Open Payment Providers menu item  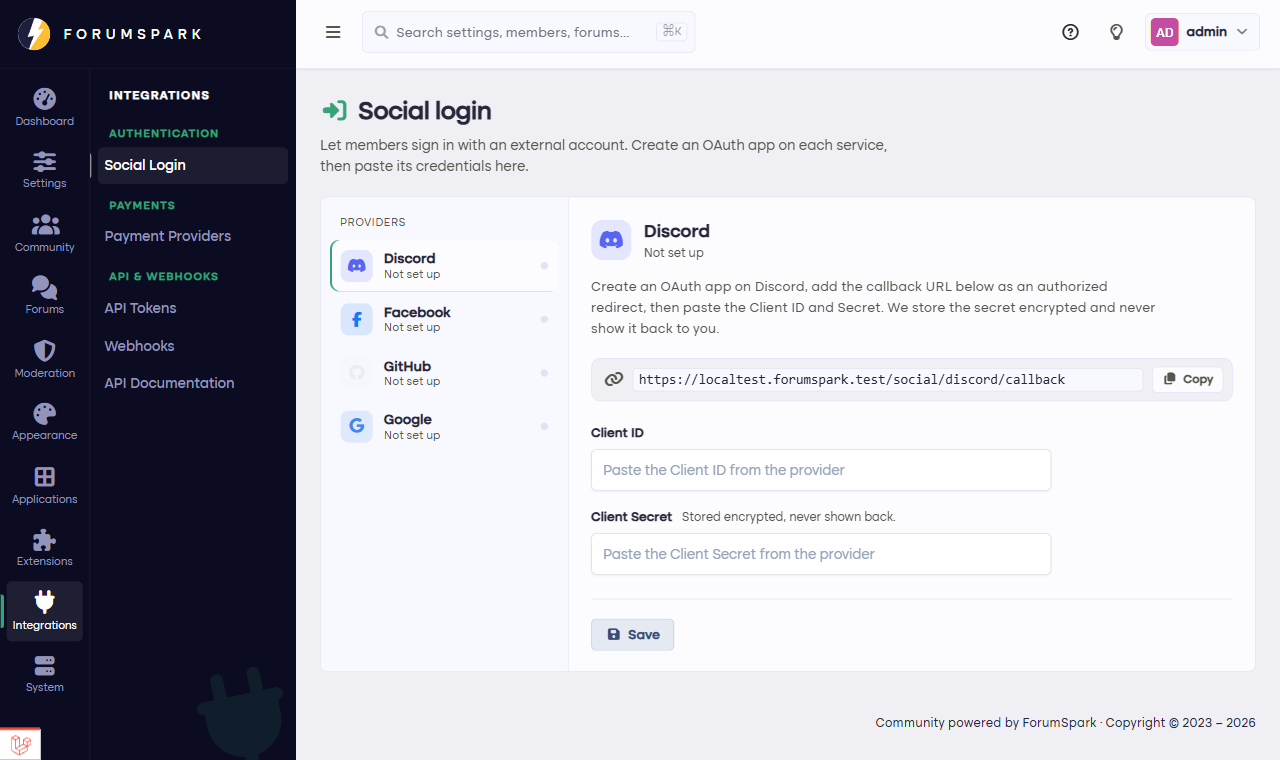click(193, 236)
